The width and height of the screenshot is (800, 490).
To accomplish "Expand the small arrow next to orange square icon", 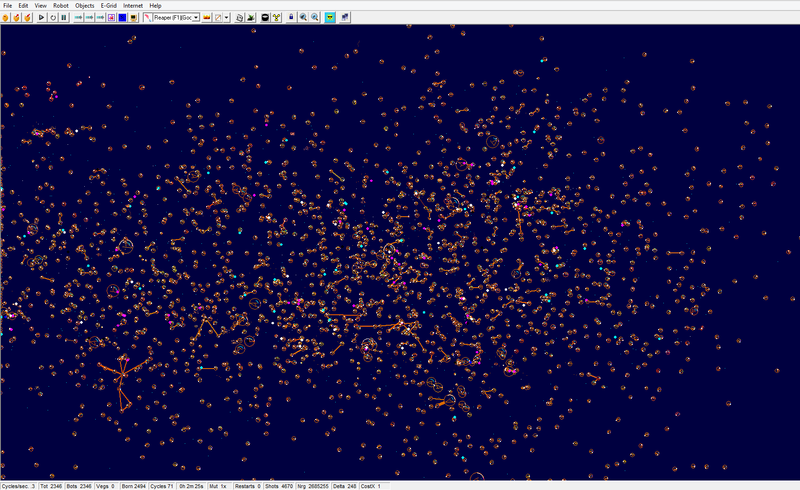I will (227, 17).
